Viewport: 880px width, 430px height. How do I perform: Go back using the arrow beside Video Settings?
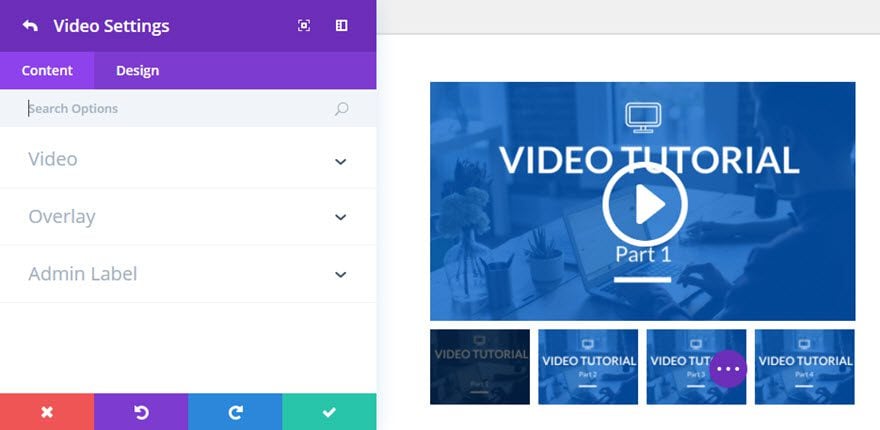[x=30, y=26]
